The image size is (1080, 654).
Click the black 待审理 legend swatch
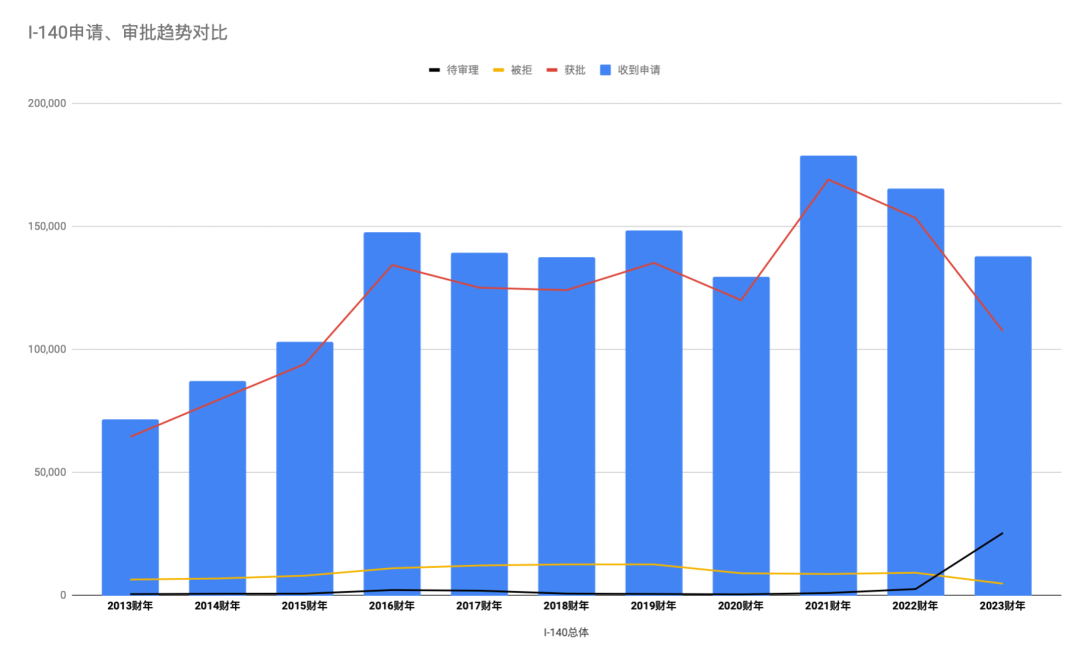pyautogui.click(x=434, y=70)
